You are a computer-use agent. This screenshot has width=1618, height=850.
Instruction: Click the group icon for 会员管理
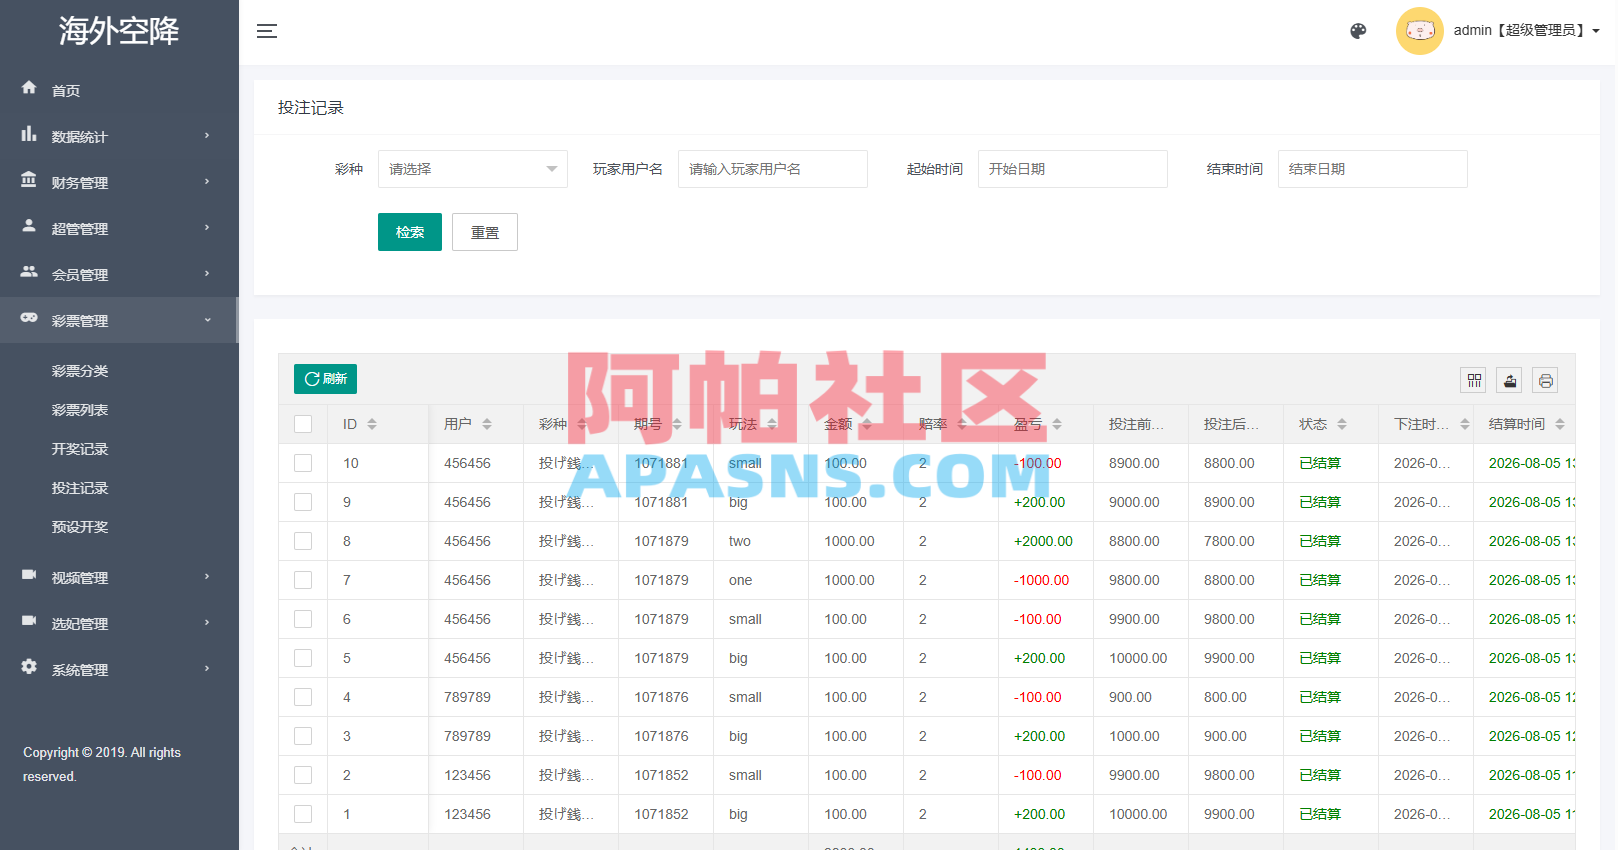pyautogui.click(x=29, y=272)
